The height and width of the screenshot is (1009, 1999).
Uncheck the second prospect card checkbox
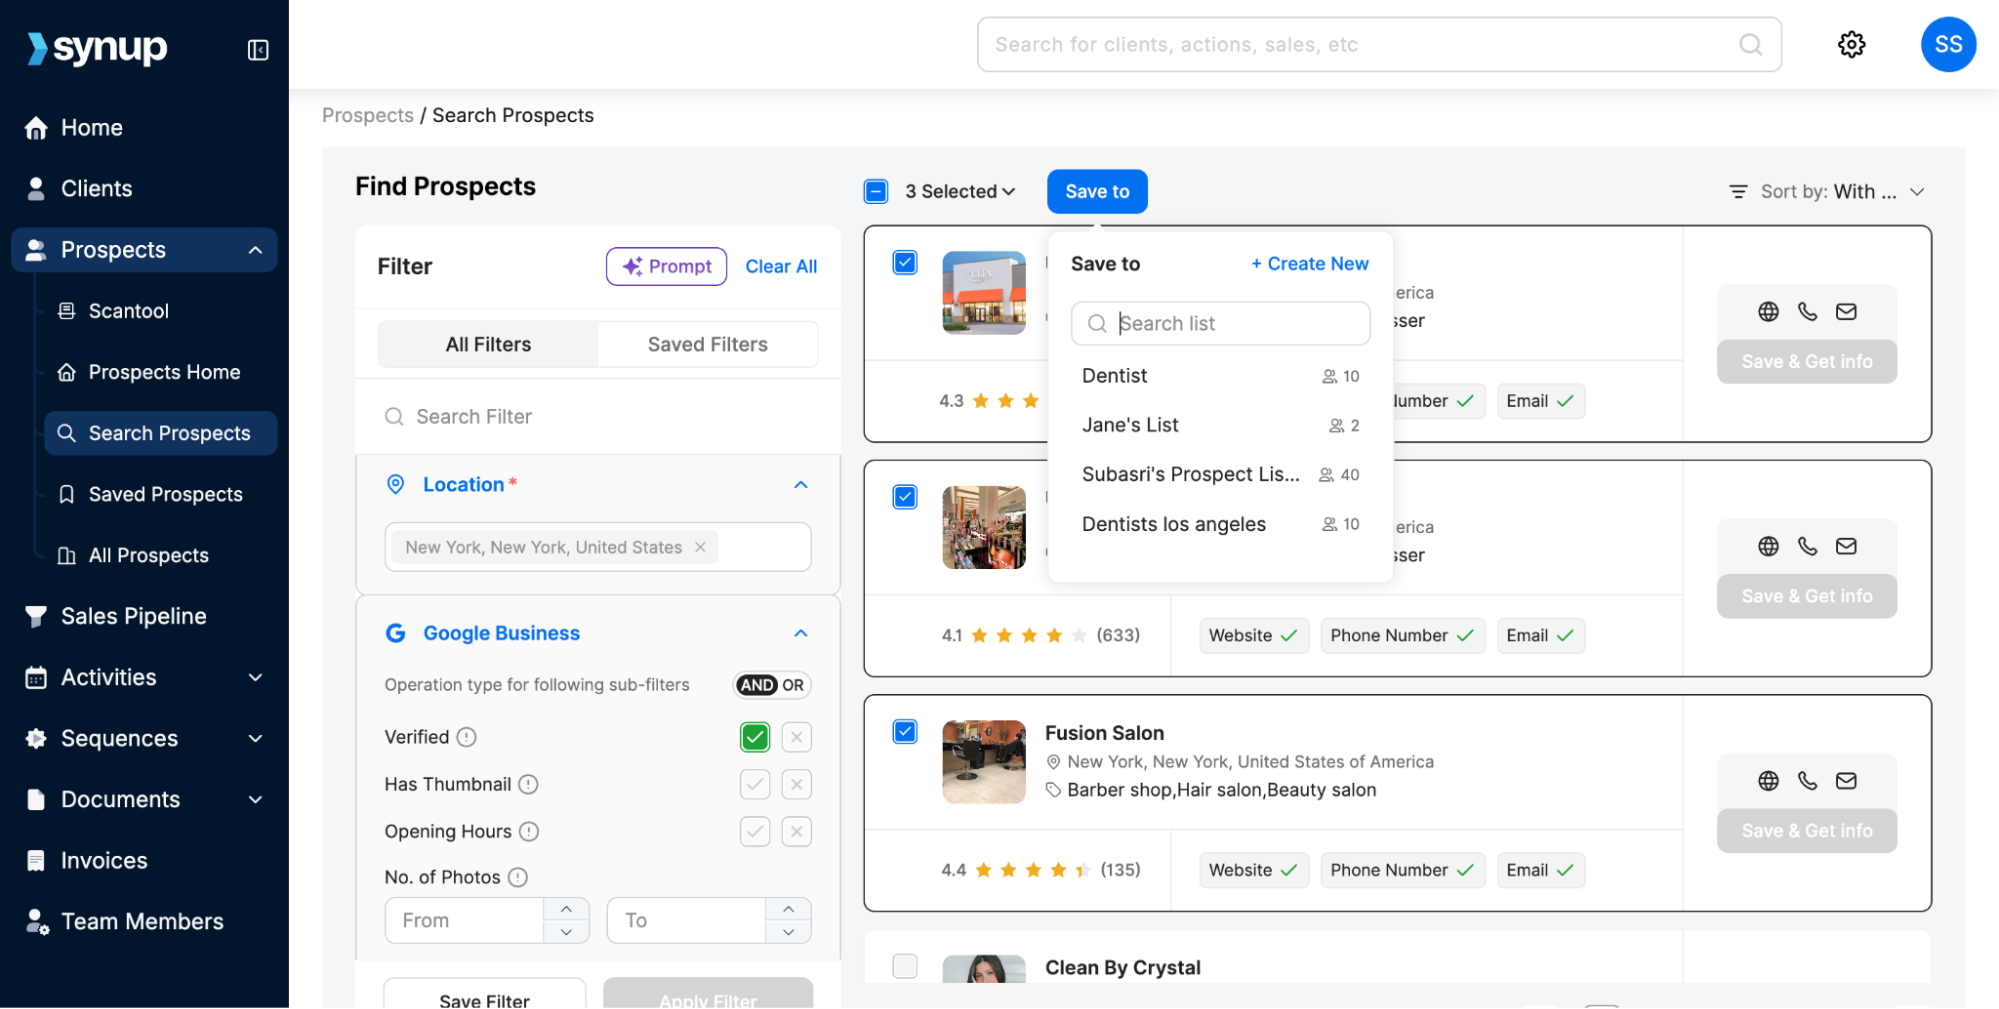tap(905, 497)
